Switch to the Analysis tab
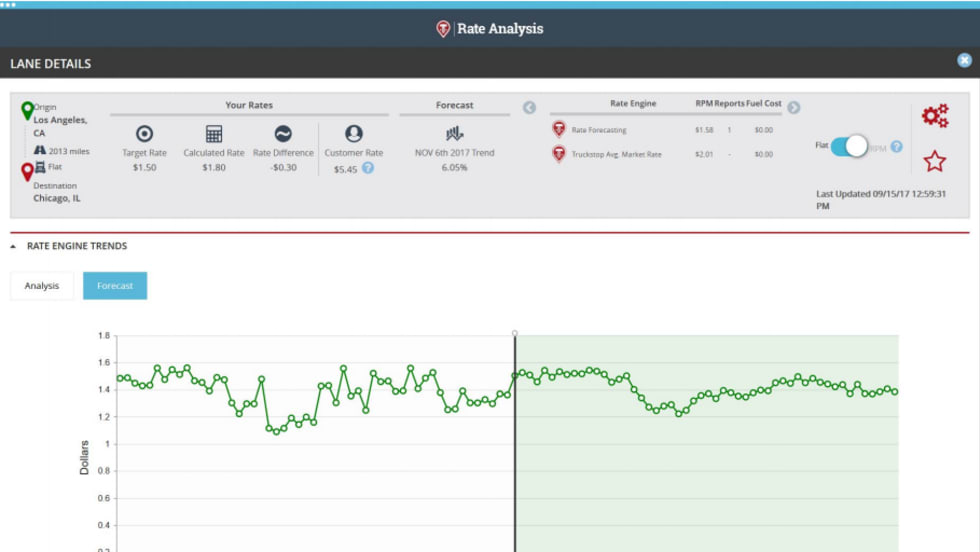The width and height of the screenshot is (980, 552). 42,286
